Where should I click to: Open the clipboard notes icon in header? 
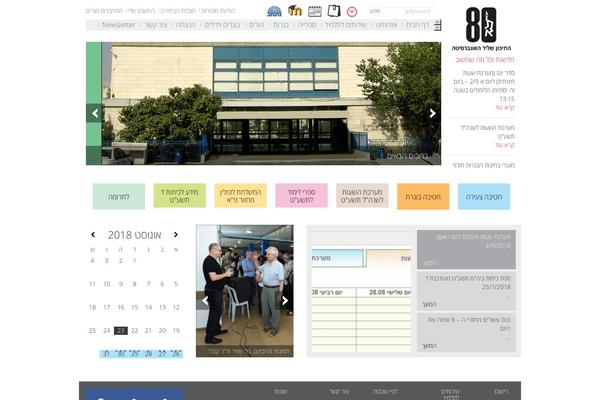click(334, 11)
